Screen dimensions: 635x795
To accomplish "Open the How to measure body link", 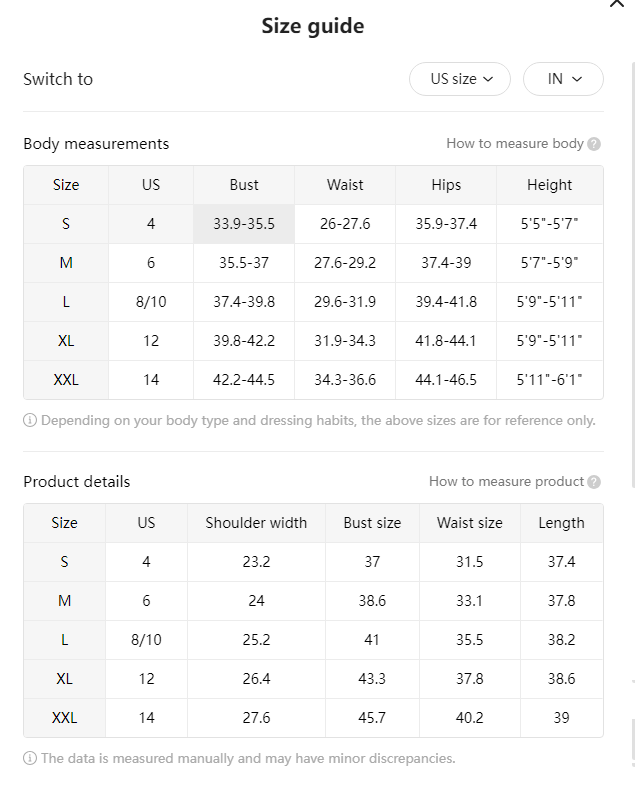I will point(515,143).
